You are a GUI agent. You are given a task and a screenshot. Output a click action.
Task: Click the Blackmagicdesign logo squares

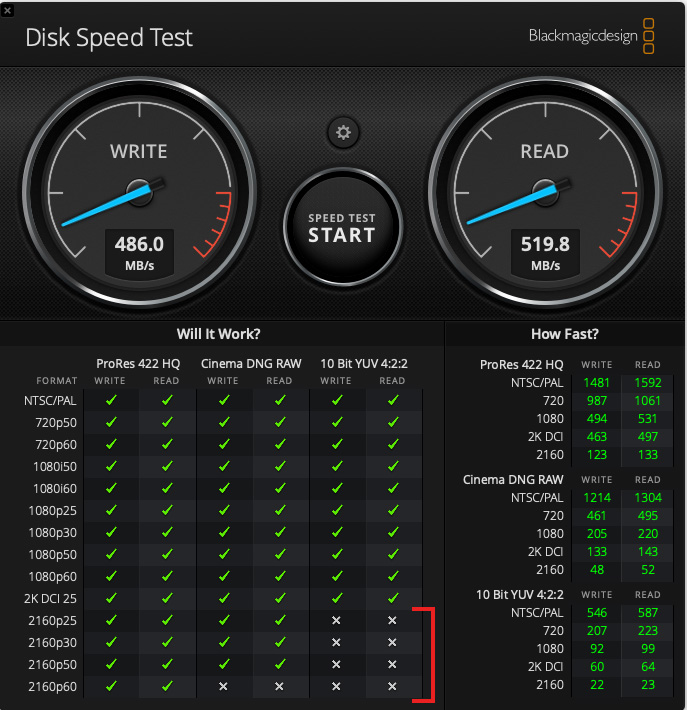click(x=649, y=36)
